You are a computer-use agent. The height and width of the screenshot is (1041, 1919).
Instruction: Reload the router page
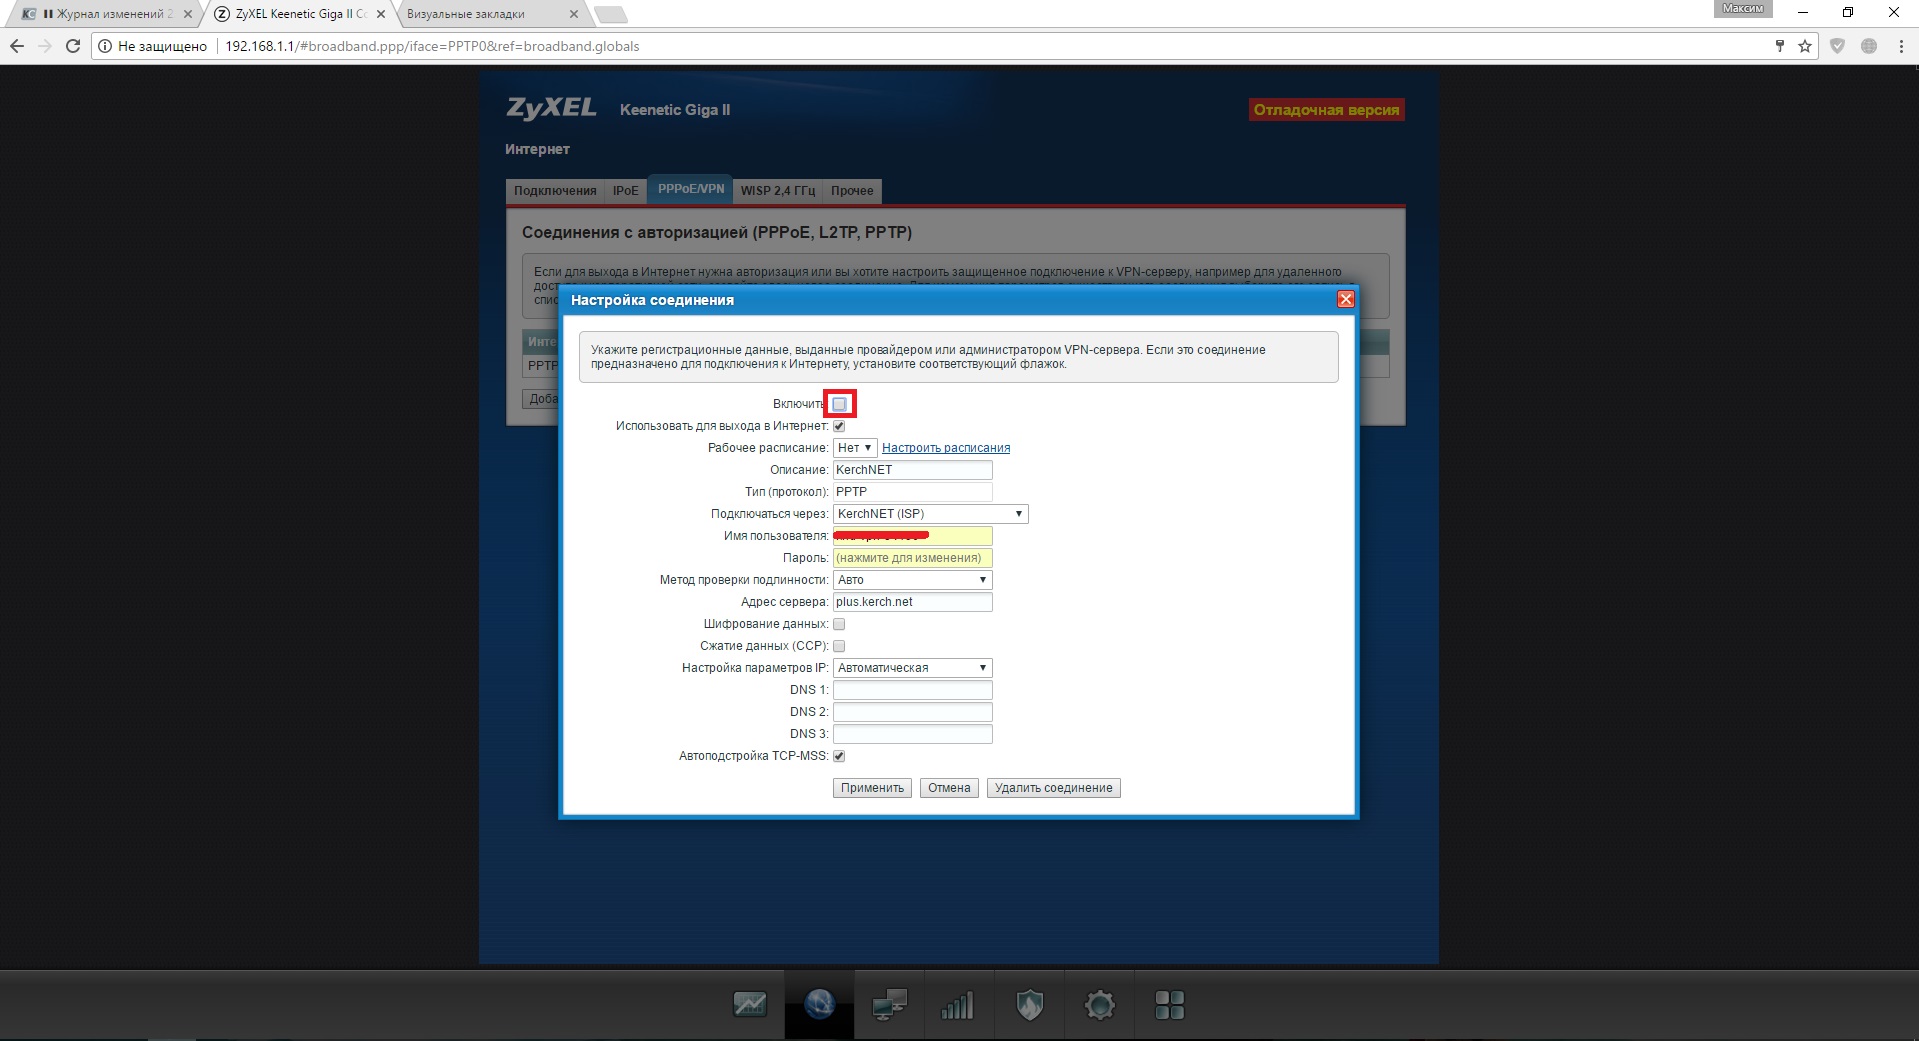click(73, 46)
